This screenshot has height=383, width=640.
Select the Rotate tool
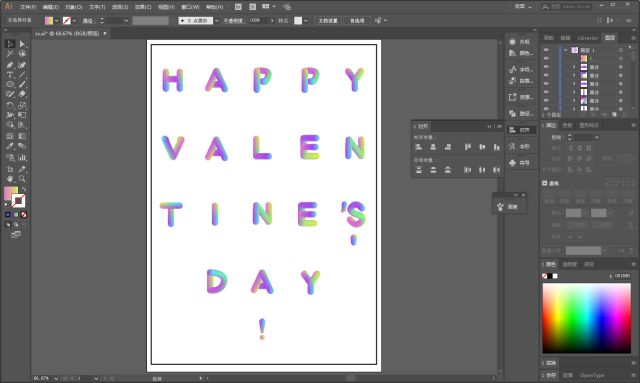click(10, 105)
